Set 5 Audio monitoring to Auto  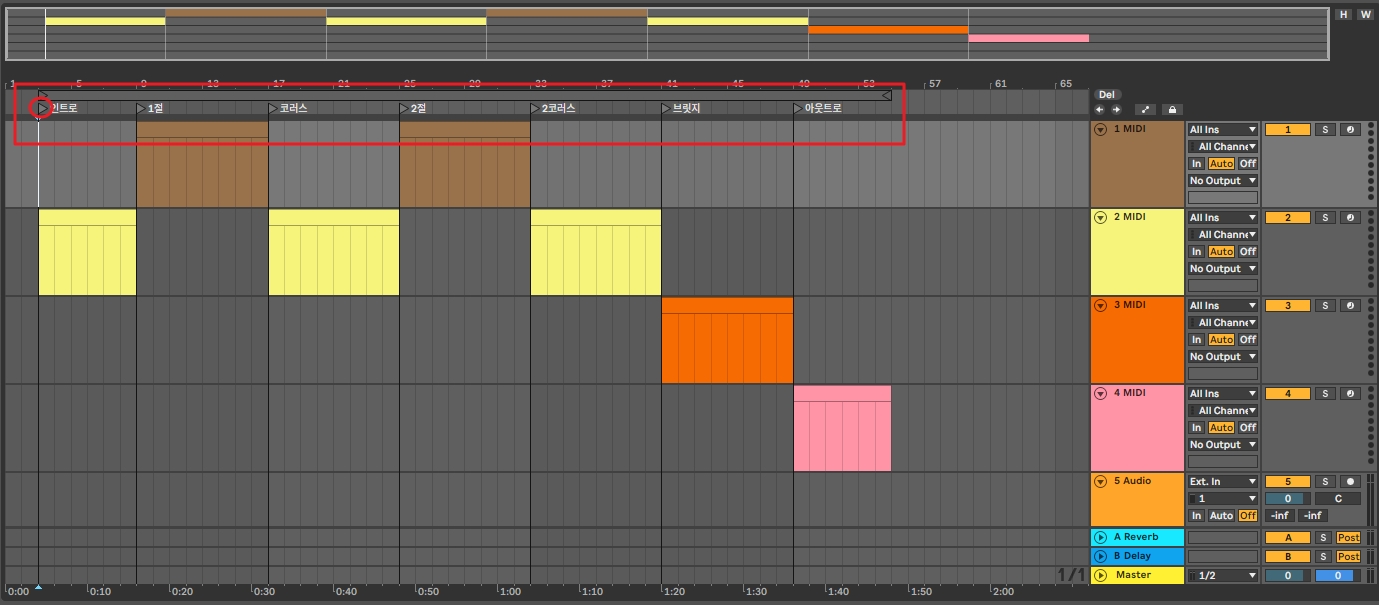[1221, 516]
